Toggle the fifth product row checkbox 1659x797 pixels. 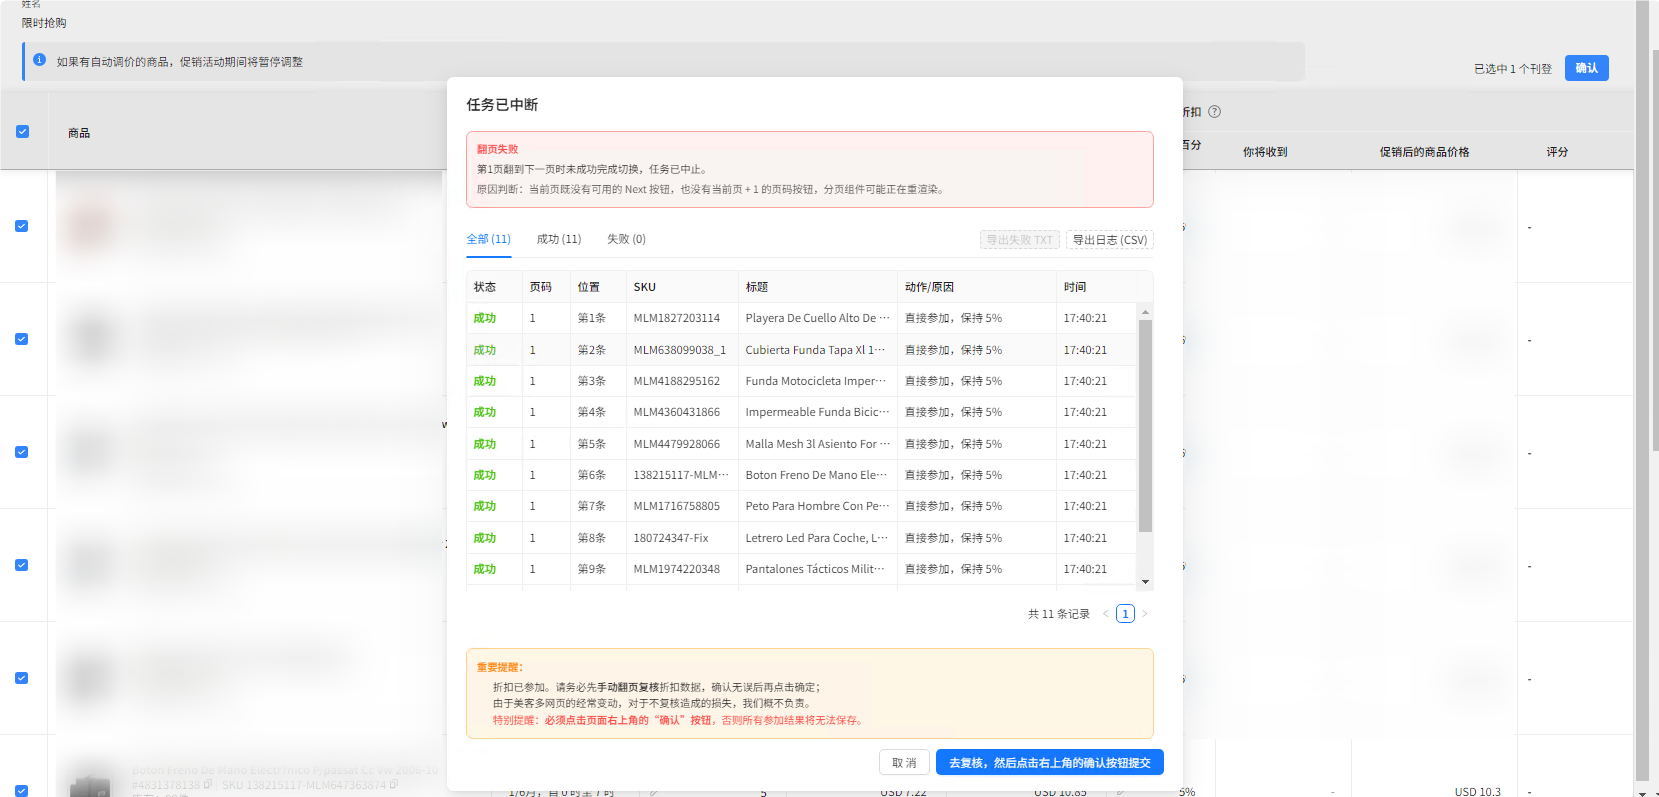(21, 678)
